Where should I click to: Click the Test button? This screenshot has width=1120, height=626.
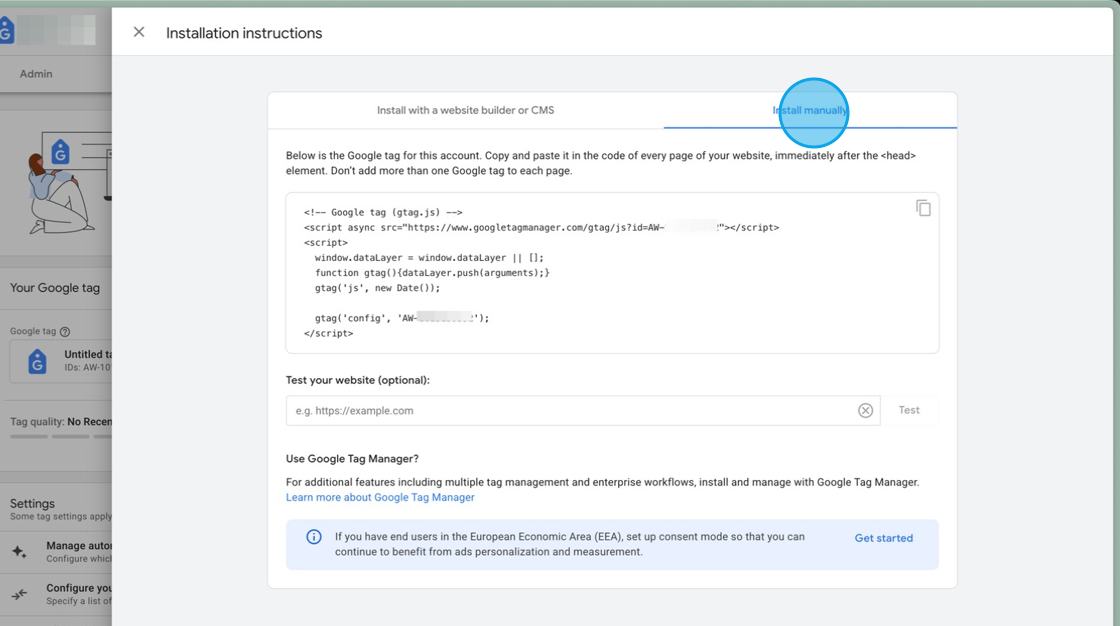point(908,410)
